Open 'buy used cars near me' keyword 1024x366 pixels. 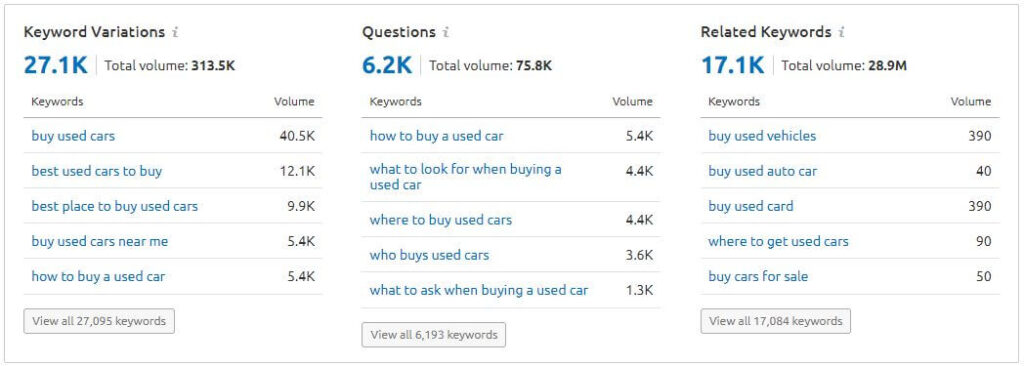100,241
